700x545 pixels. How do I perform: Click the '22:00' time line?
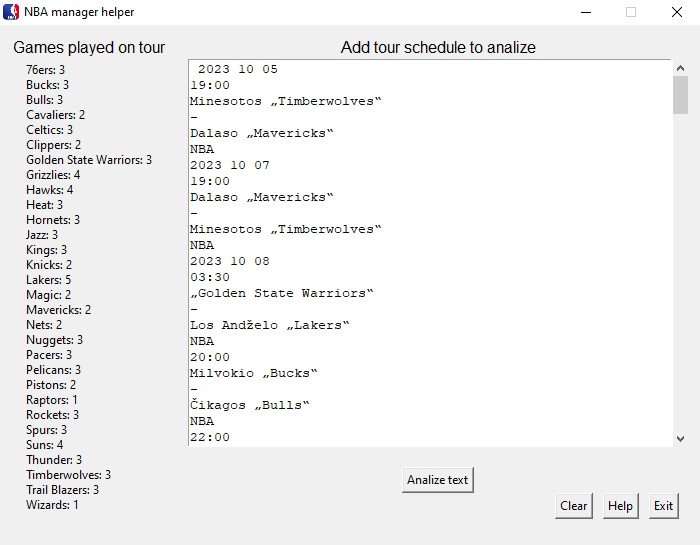210,437
